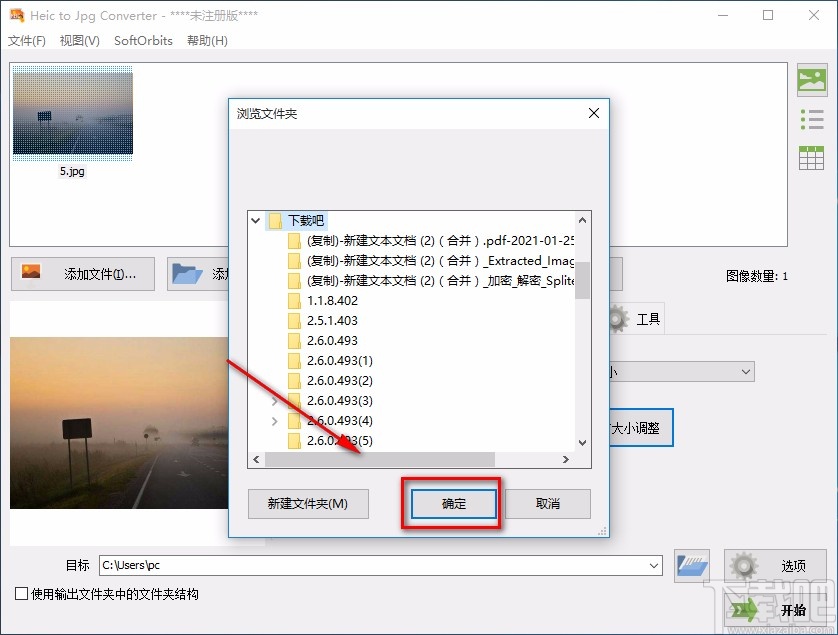Image resolution: width=838 pixels, height=635 pixels.
Task: Click the Heic to Jpg Converter title bar icon
Action: click(15, 15)
